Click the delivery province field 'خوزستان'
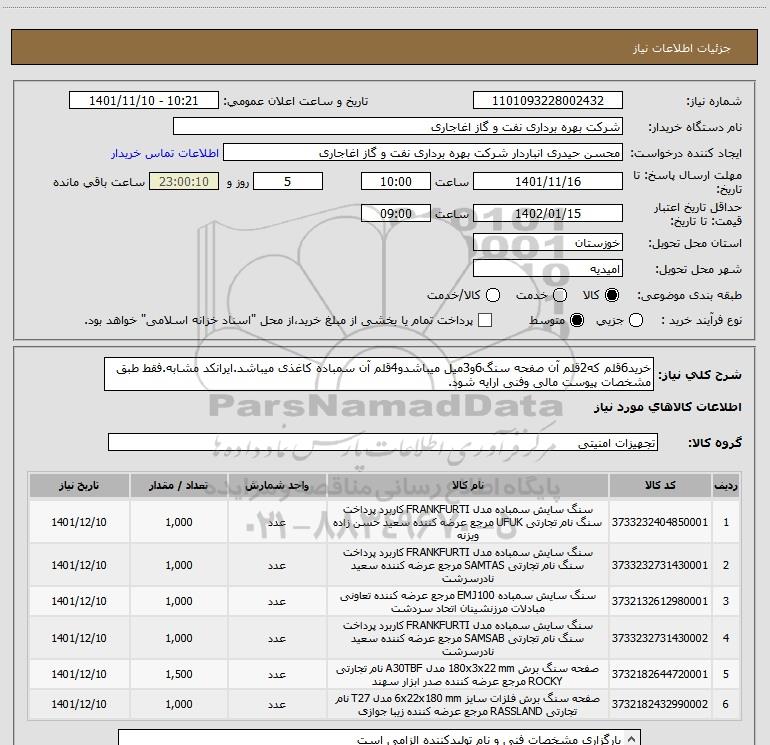Viewport: 770px width, 745px height. 548,243
